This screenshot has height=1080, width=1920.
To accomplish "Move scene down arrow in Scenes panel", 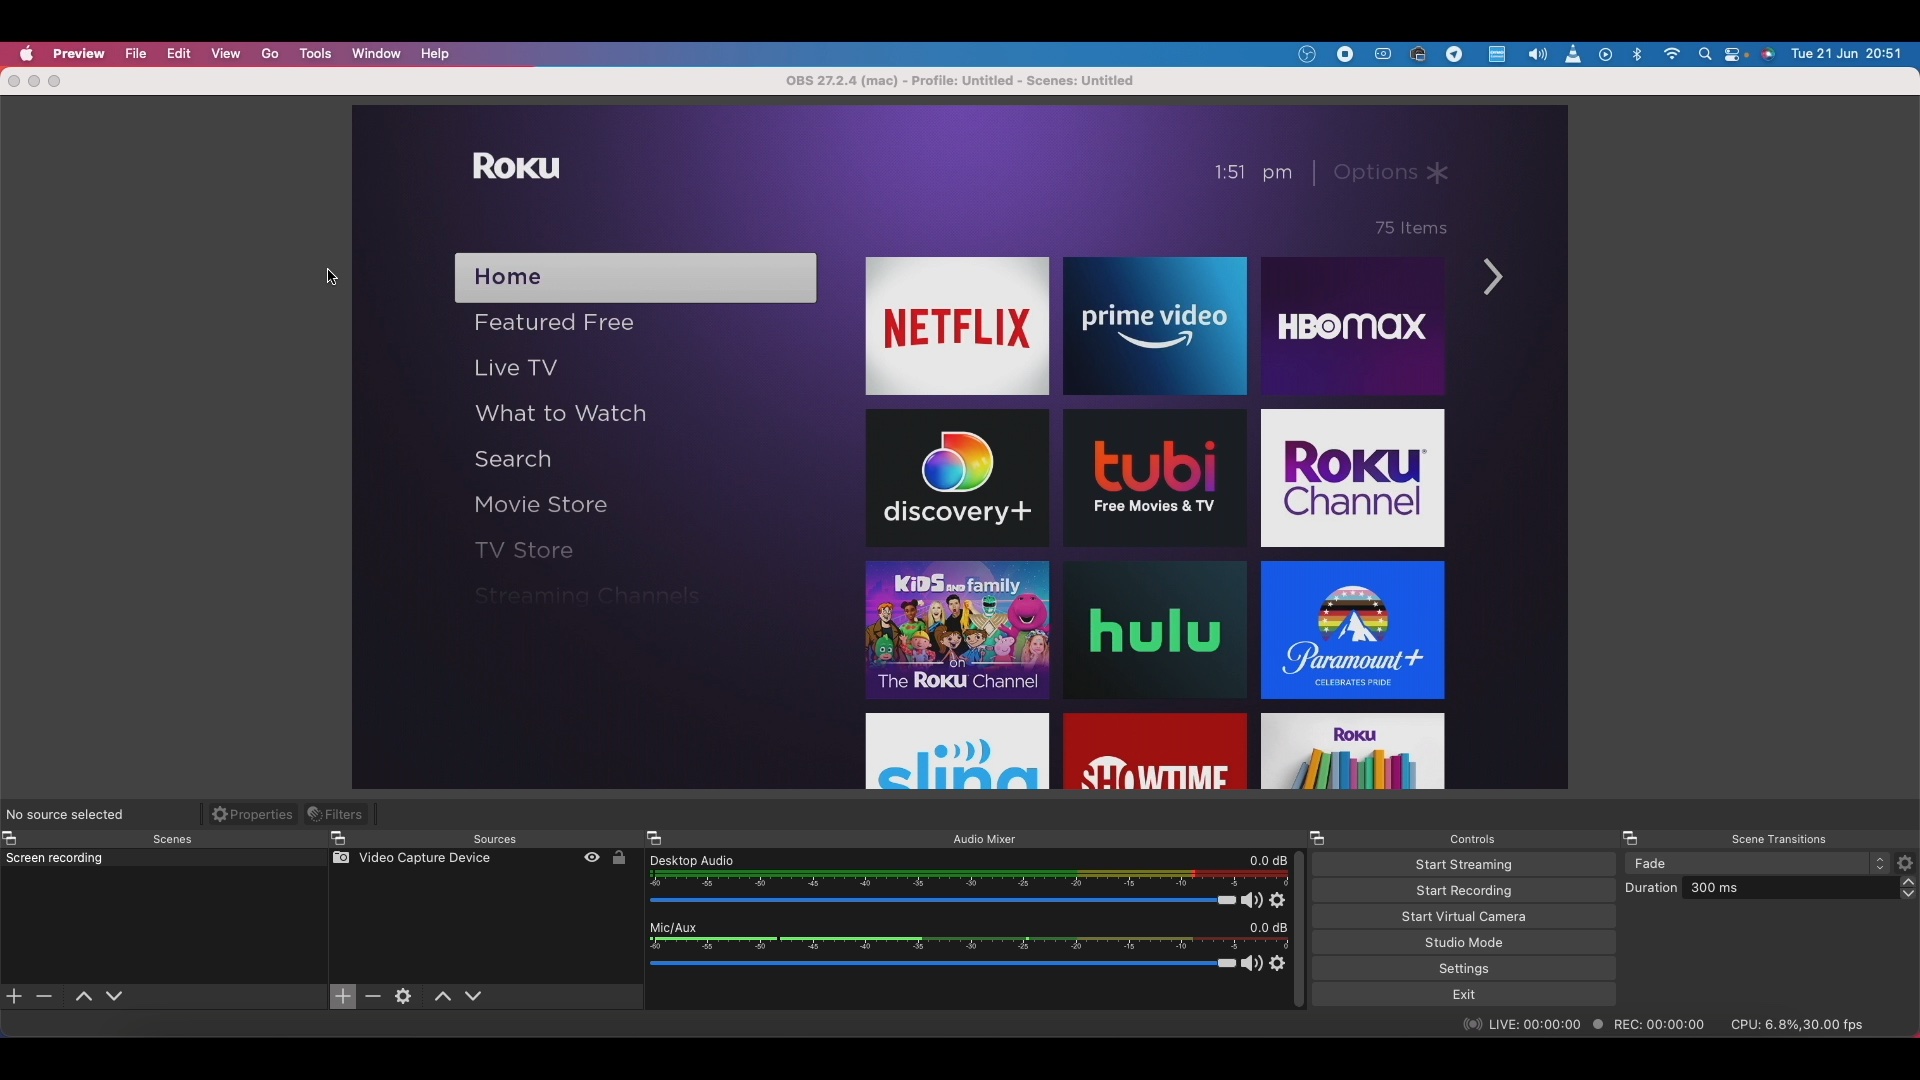I will pos(115,997).
